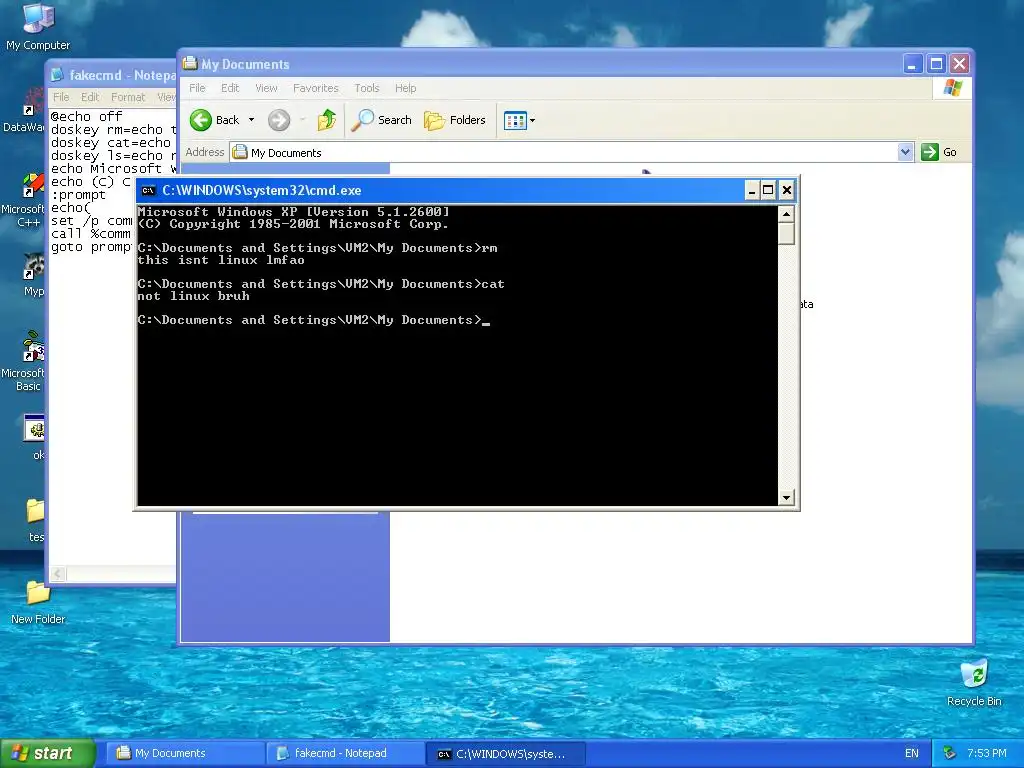The width and height of the screenshot is (1024, 768).
Task: Switch to fakecmd - Notepad taskbar button
Action: (x=345, y=754)
